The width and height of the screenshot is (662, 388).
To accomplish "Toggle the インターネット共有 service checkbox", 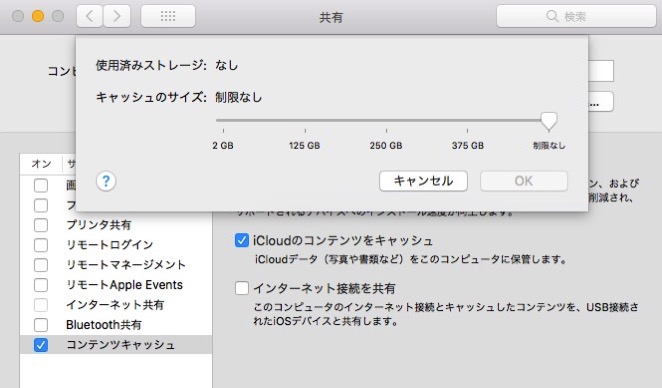I will pos(41,305).
